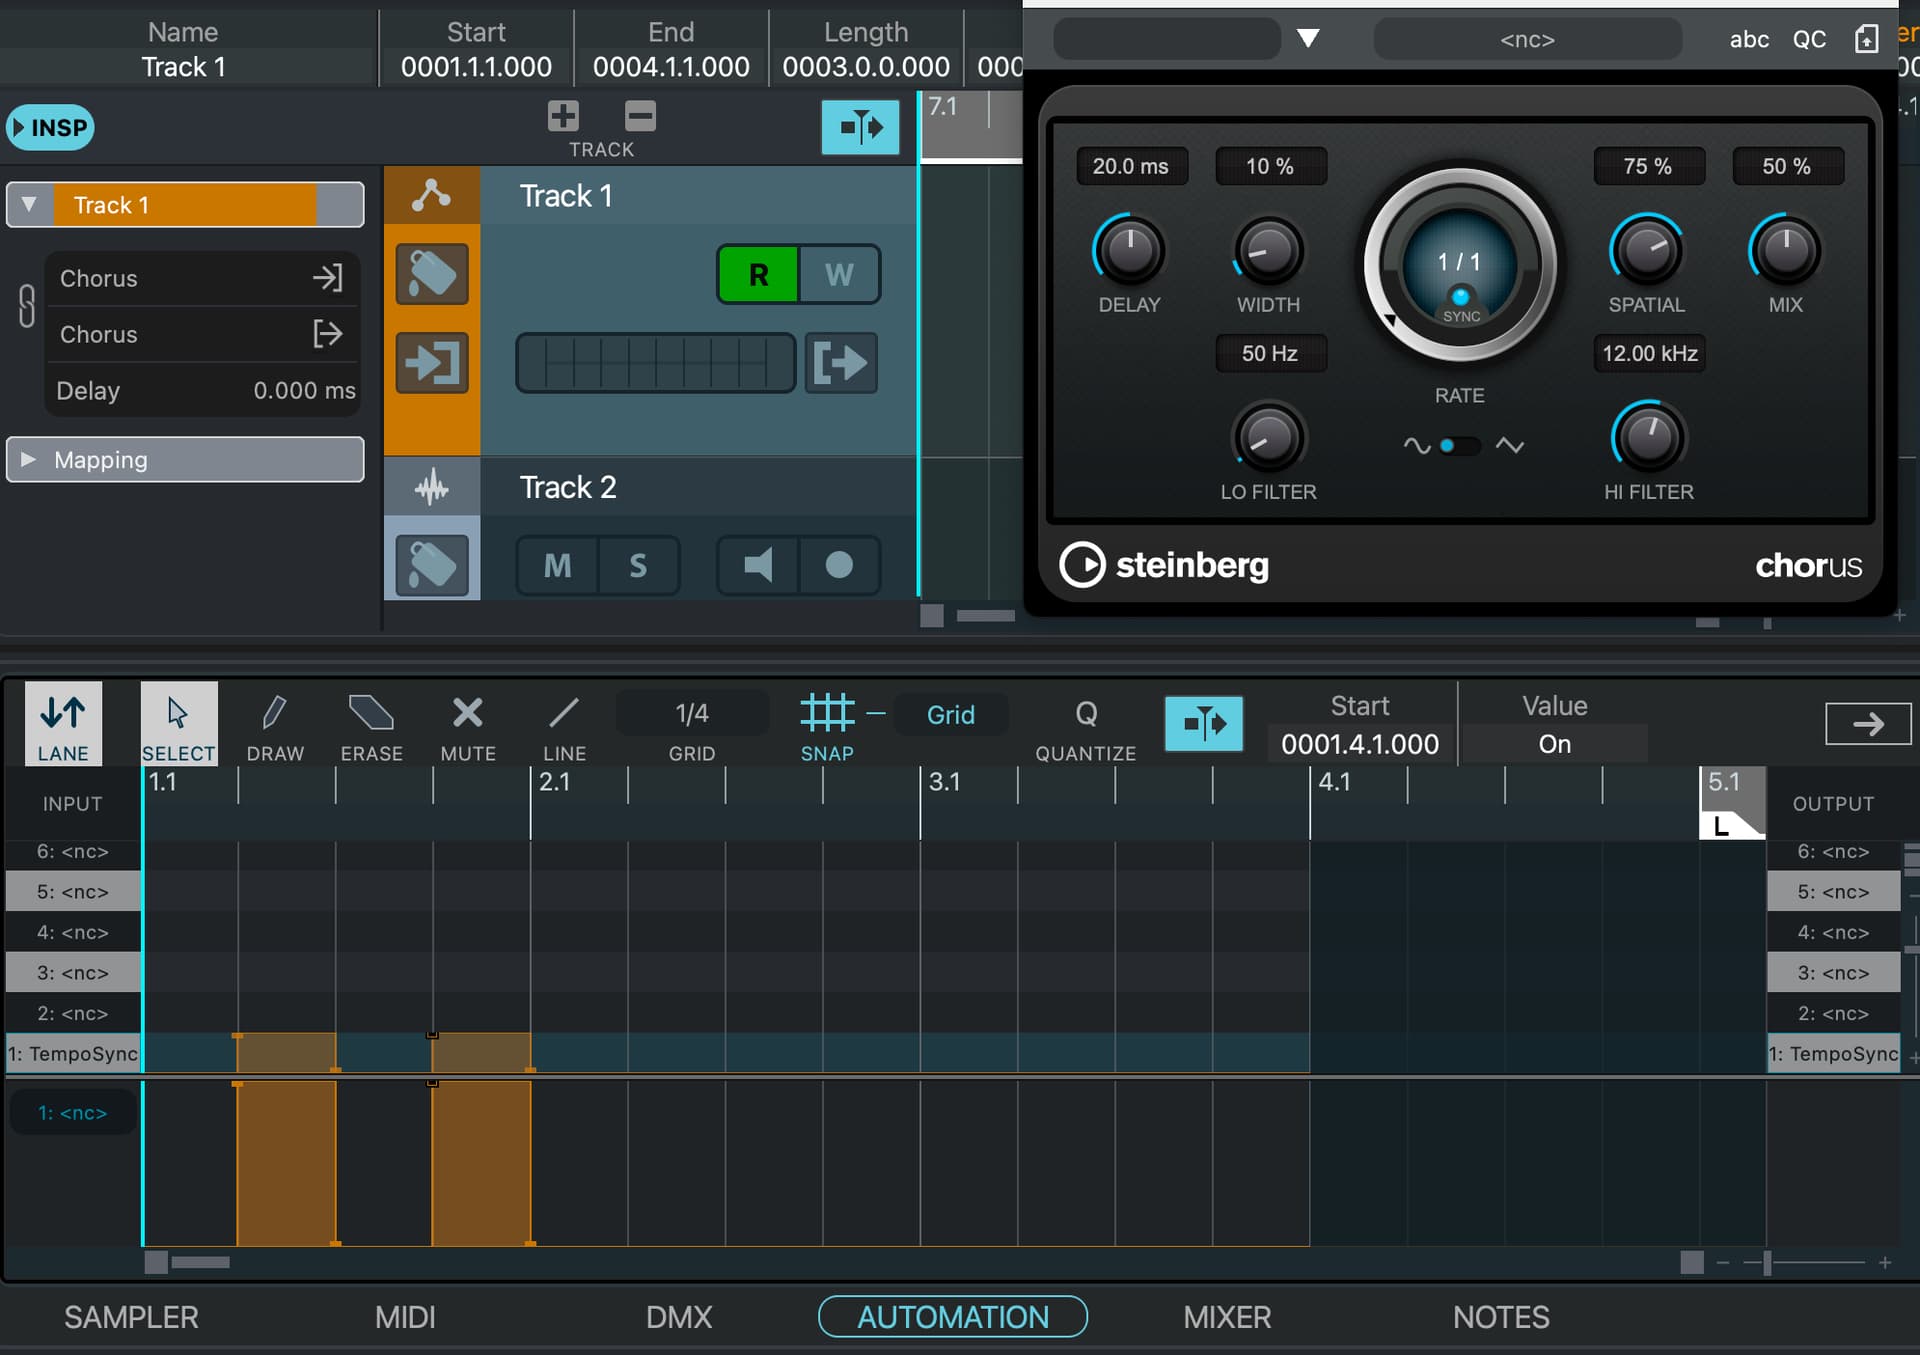Mute Track 2 with M button
This screenshot has height=1355, width=1920.
[557, 565]
